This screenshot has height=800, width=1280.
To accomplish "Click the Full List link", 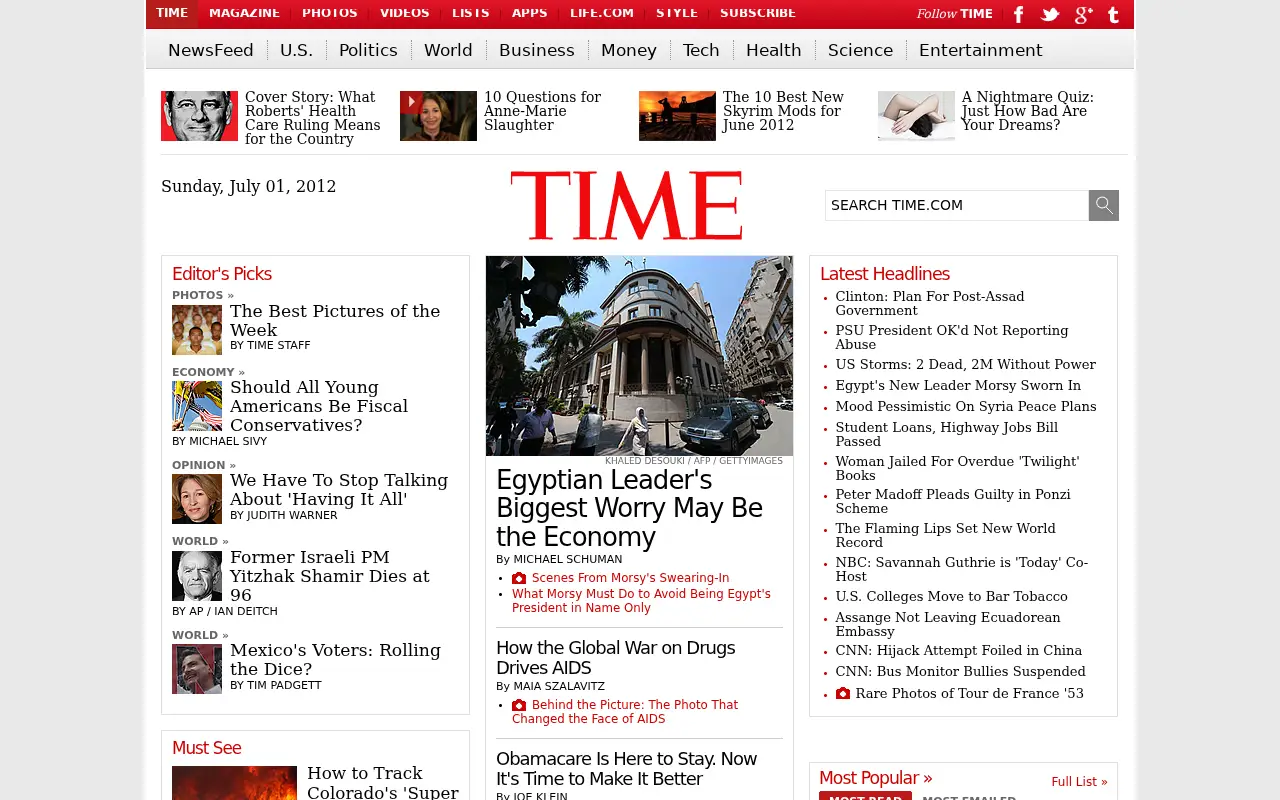I will click(1079, 782).
